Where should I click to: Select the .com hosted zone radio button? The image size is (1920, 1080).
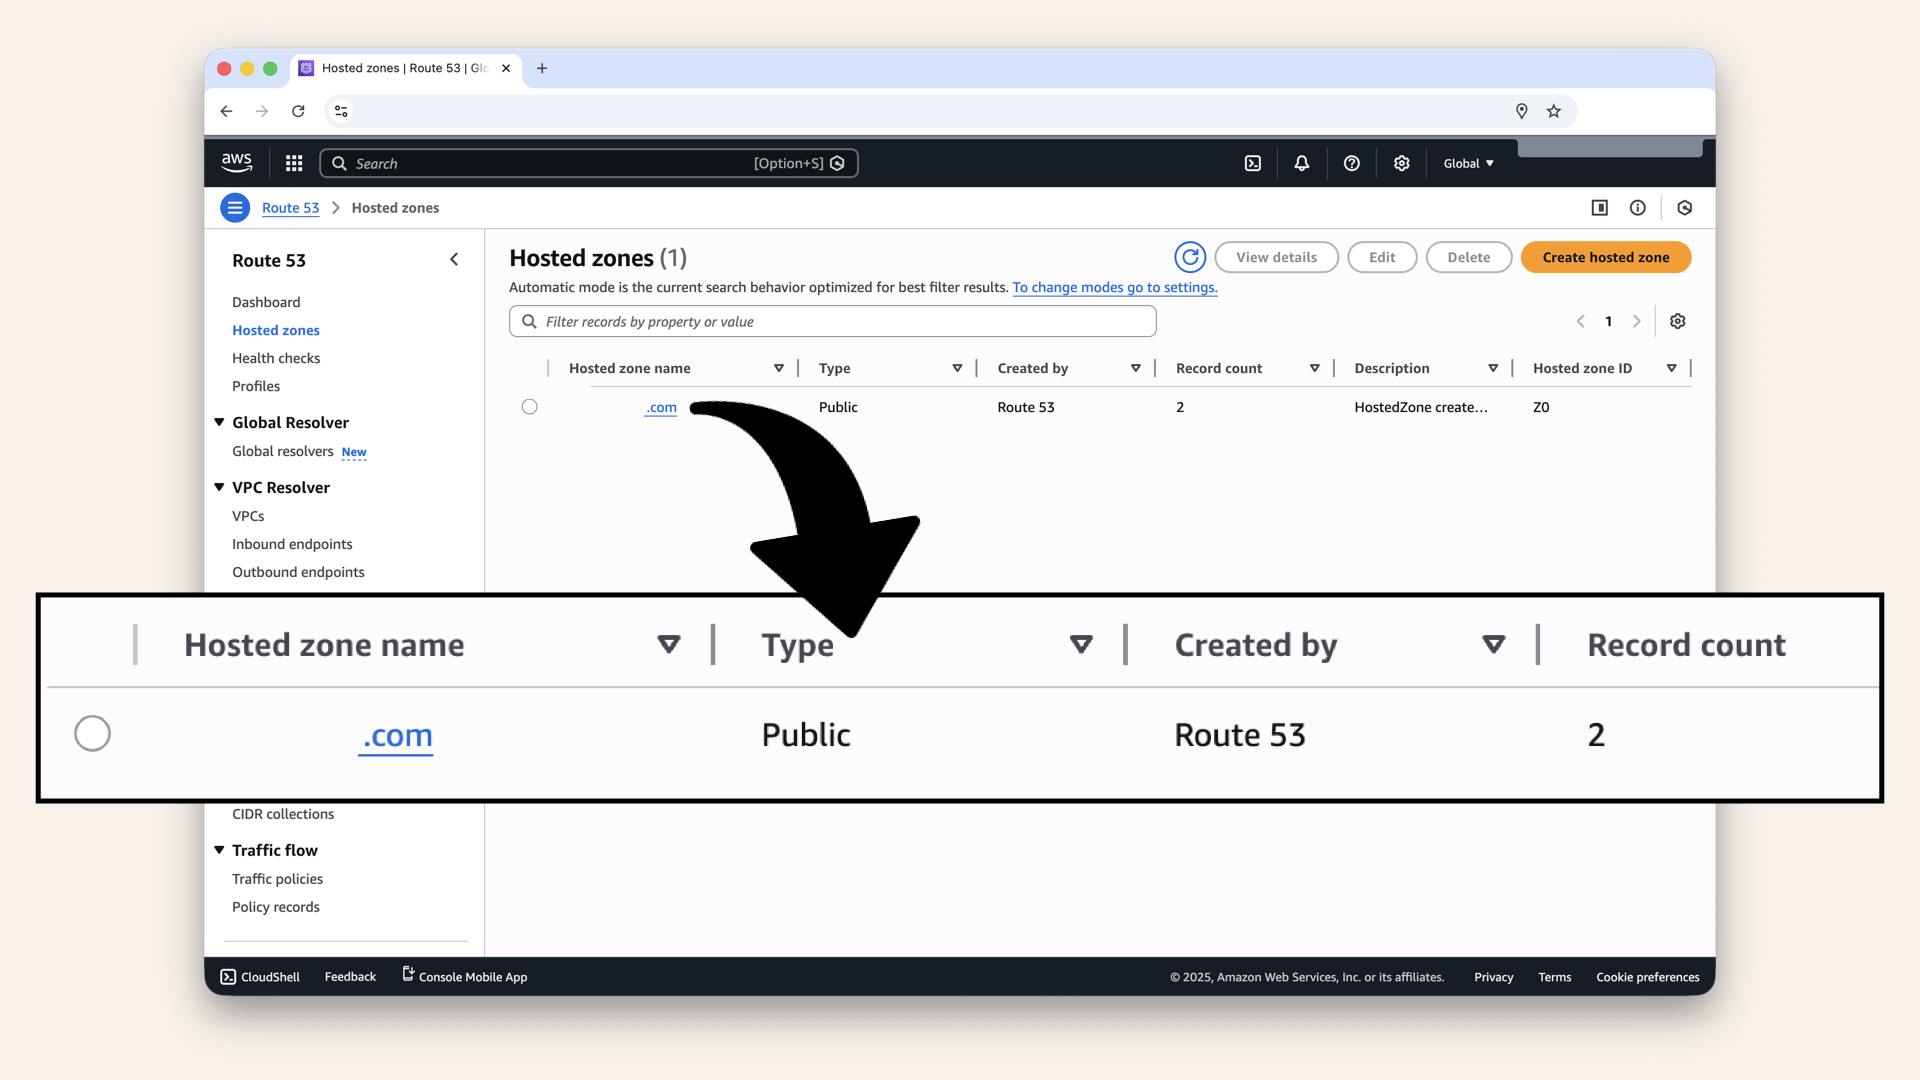click(530, 407)
